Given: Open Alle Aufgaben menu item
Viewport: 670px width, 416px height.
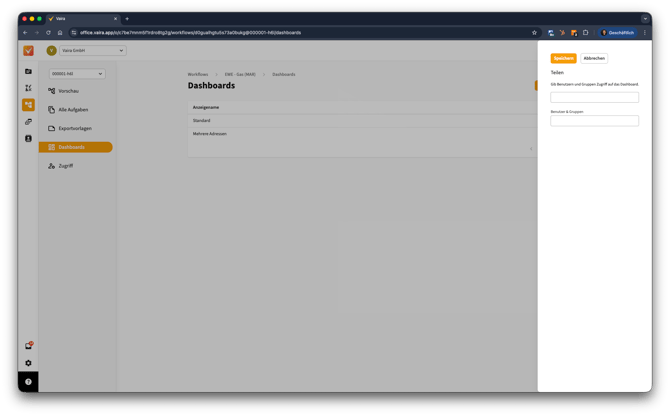Looking at the screenshot, I should (73, 109).
